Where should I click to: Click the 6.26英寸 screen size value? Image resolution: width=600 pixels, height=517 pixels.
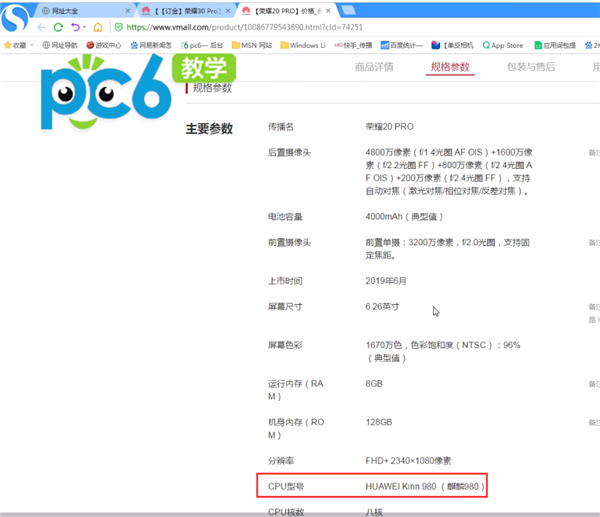[382, 307]
